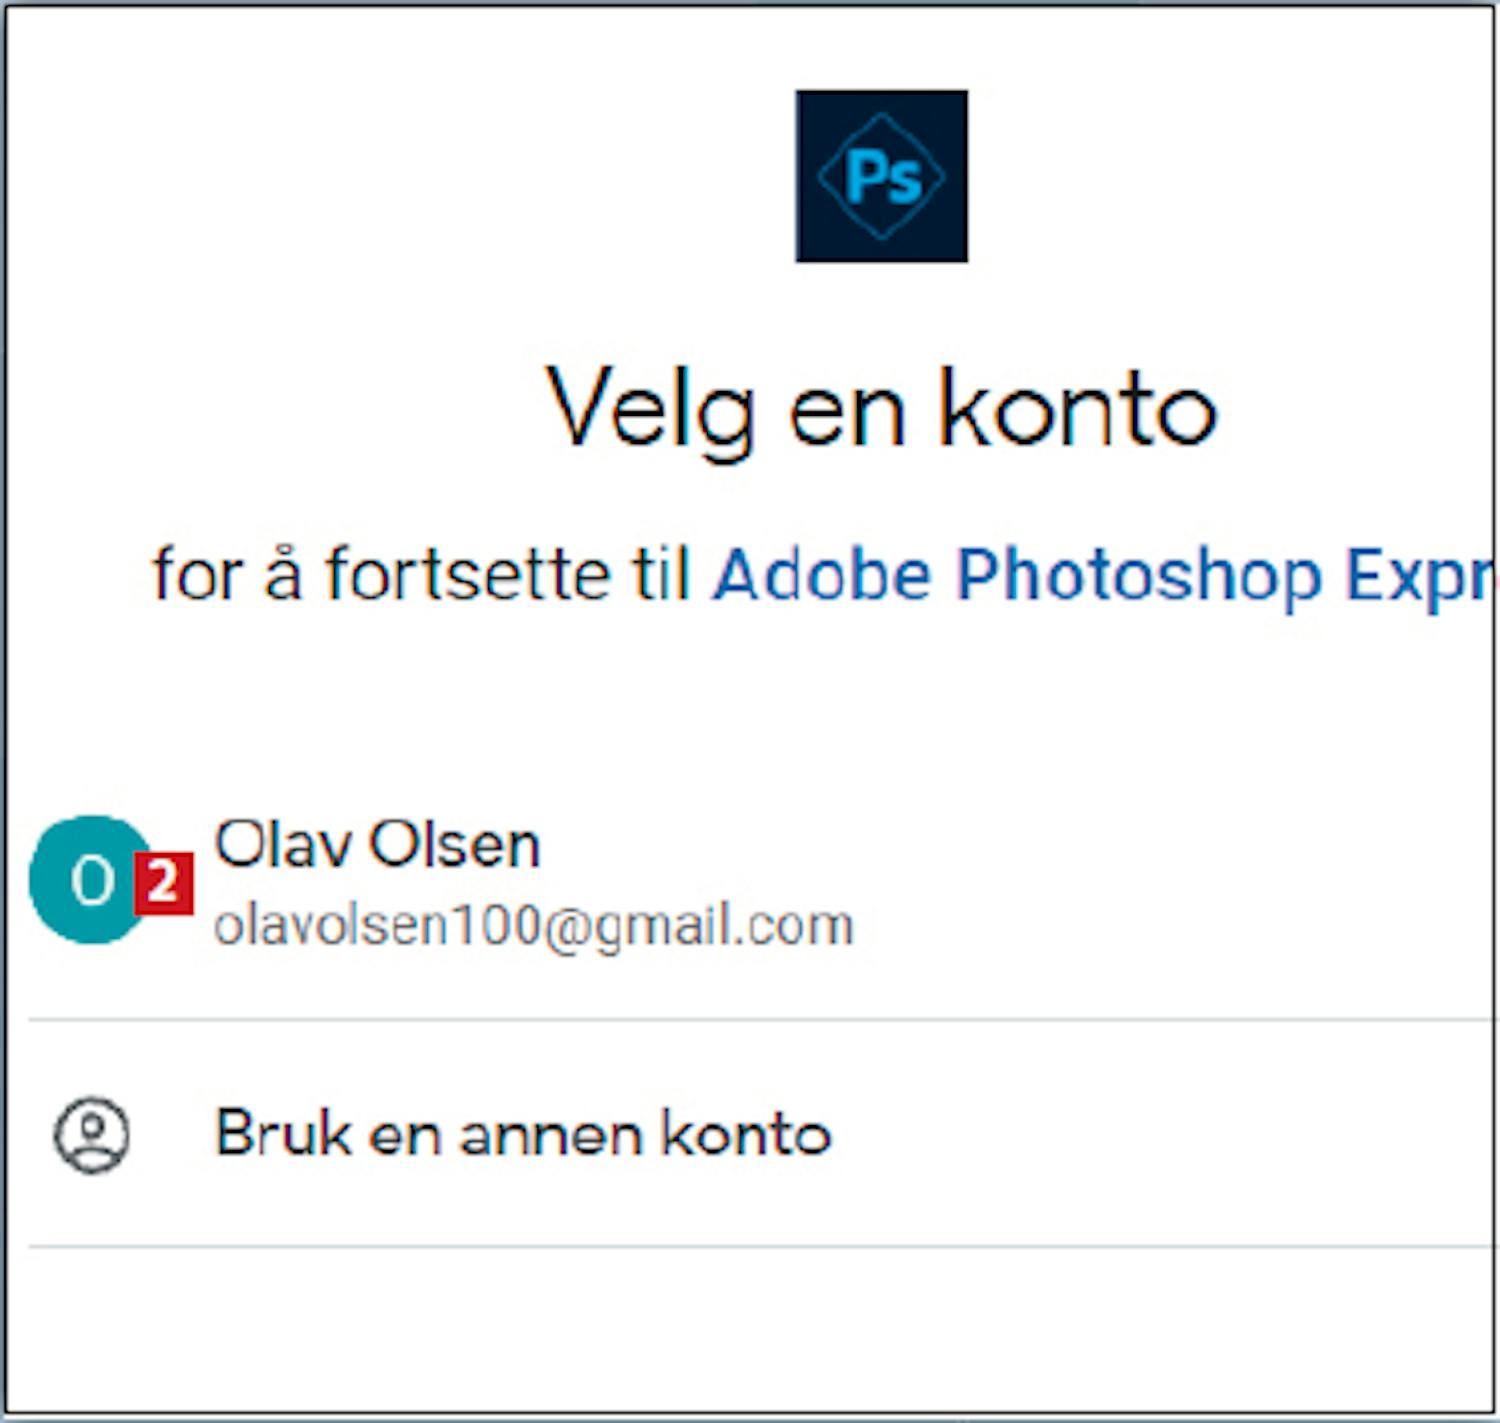This screenshot has height=1423, width=1500.
Task: Click the divider line below Olav Olsen account
Action: 760,1020
